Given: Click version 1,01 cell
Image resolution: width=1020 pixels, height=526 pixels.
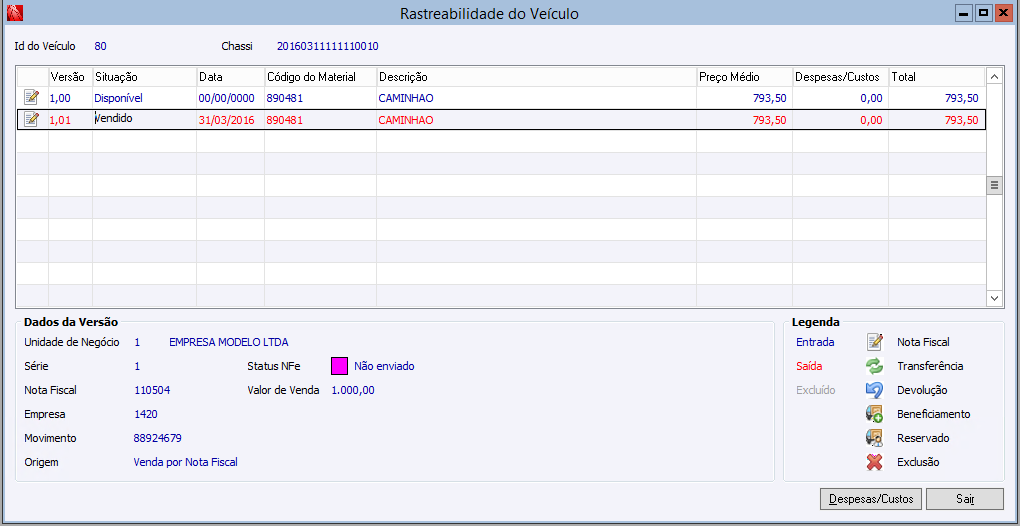Looking at the screenshot, I should tap(71, 120).
